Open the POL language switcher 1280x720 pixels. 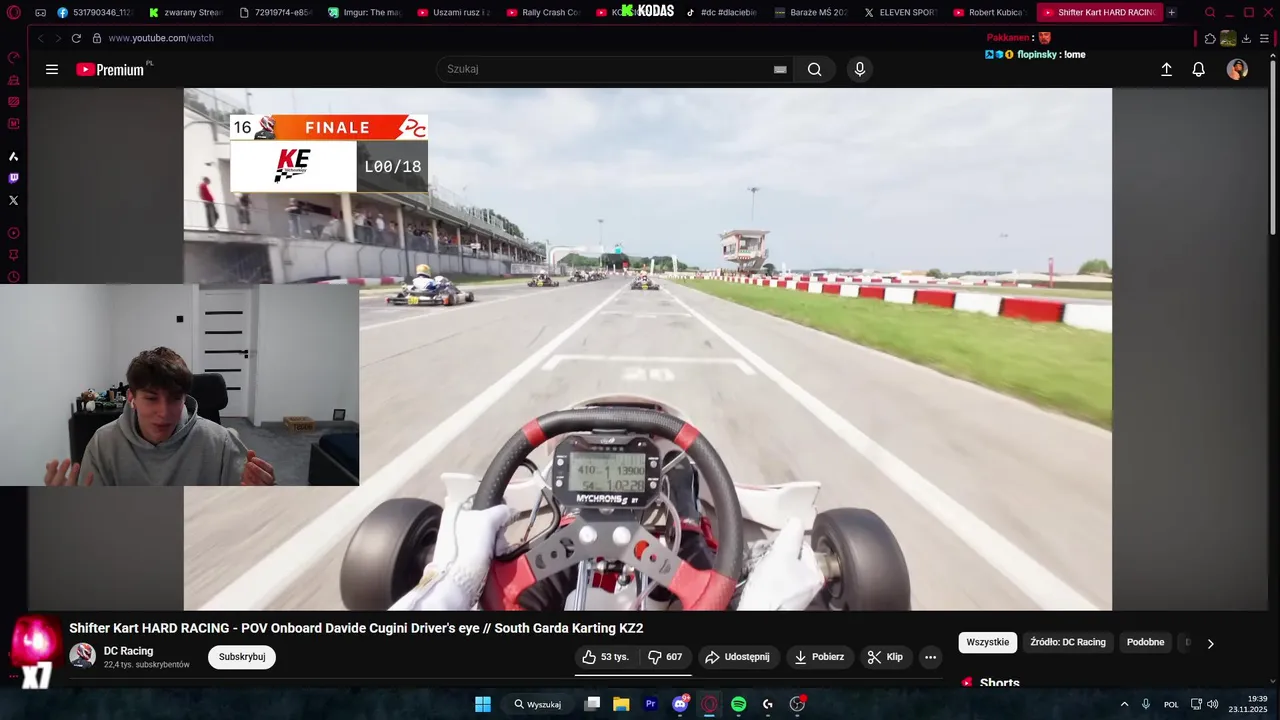pyautogui.click(x=1171, y=704)
